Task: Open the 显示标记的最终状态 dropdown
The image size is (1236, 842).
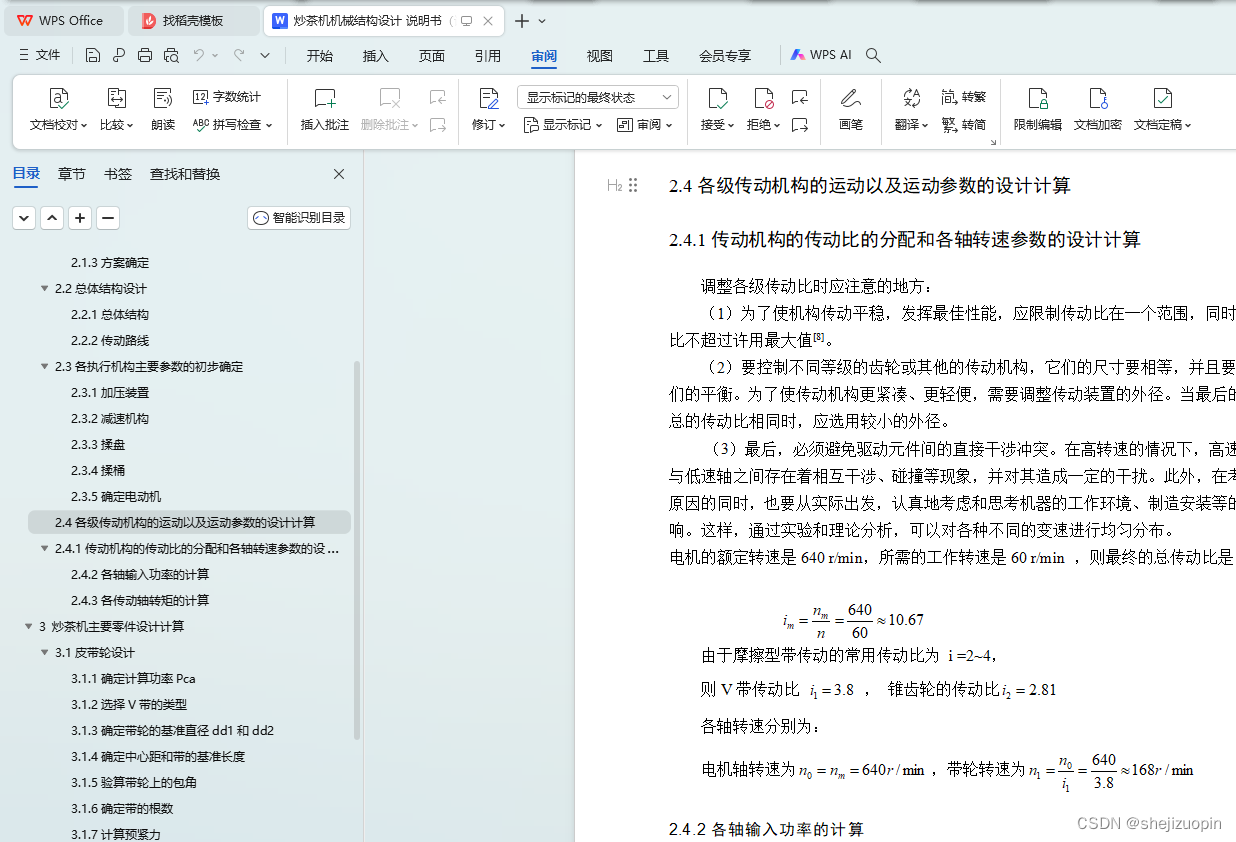Action: (598, 97)
